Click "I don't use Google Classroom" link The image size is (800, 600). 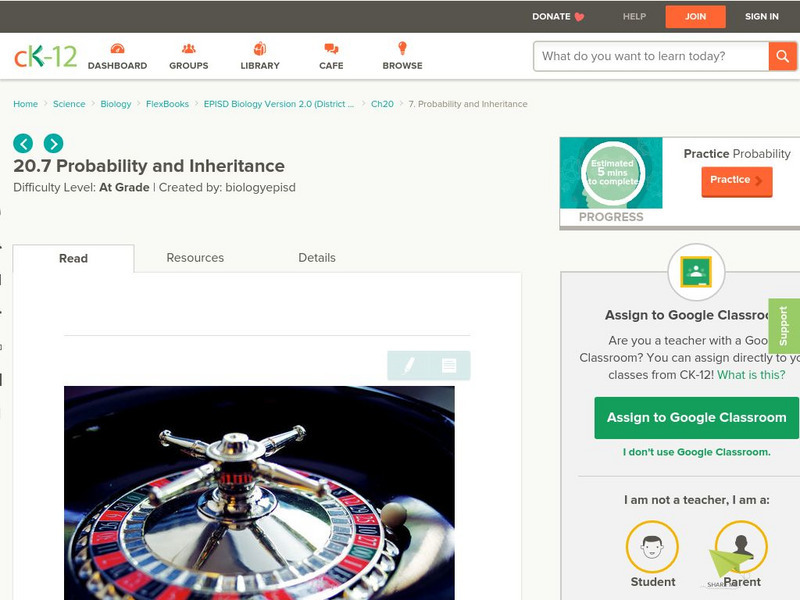click(x=696, y=452)
